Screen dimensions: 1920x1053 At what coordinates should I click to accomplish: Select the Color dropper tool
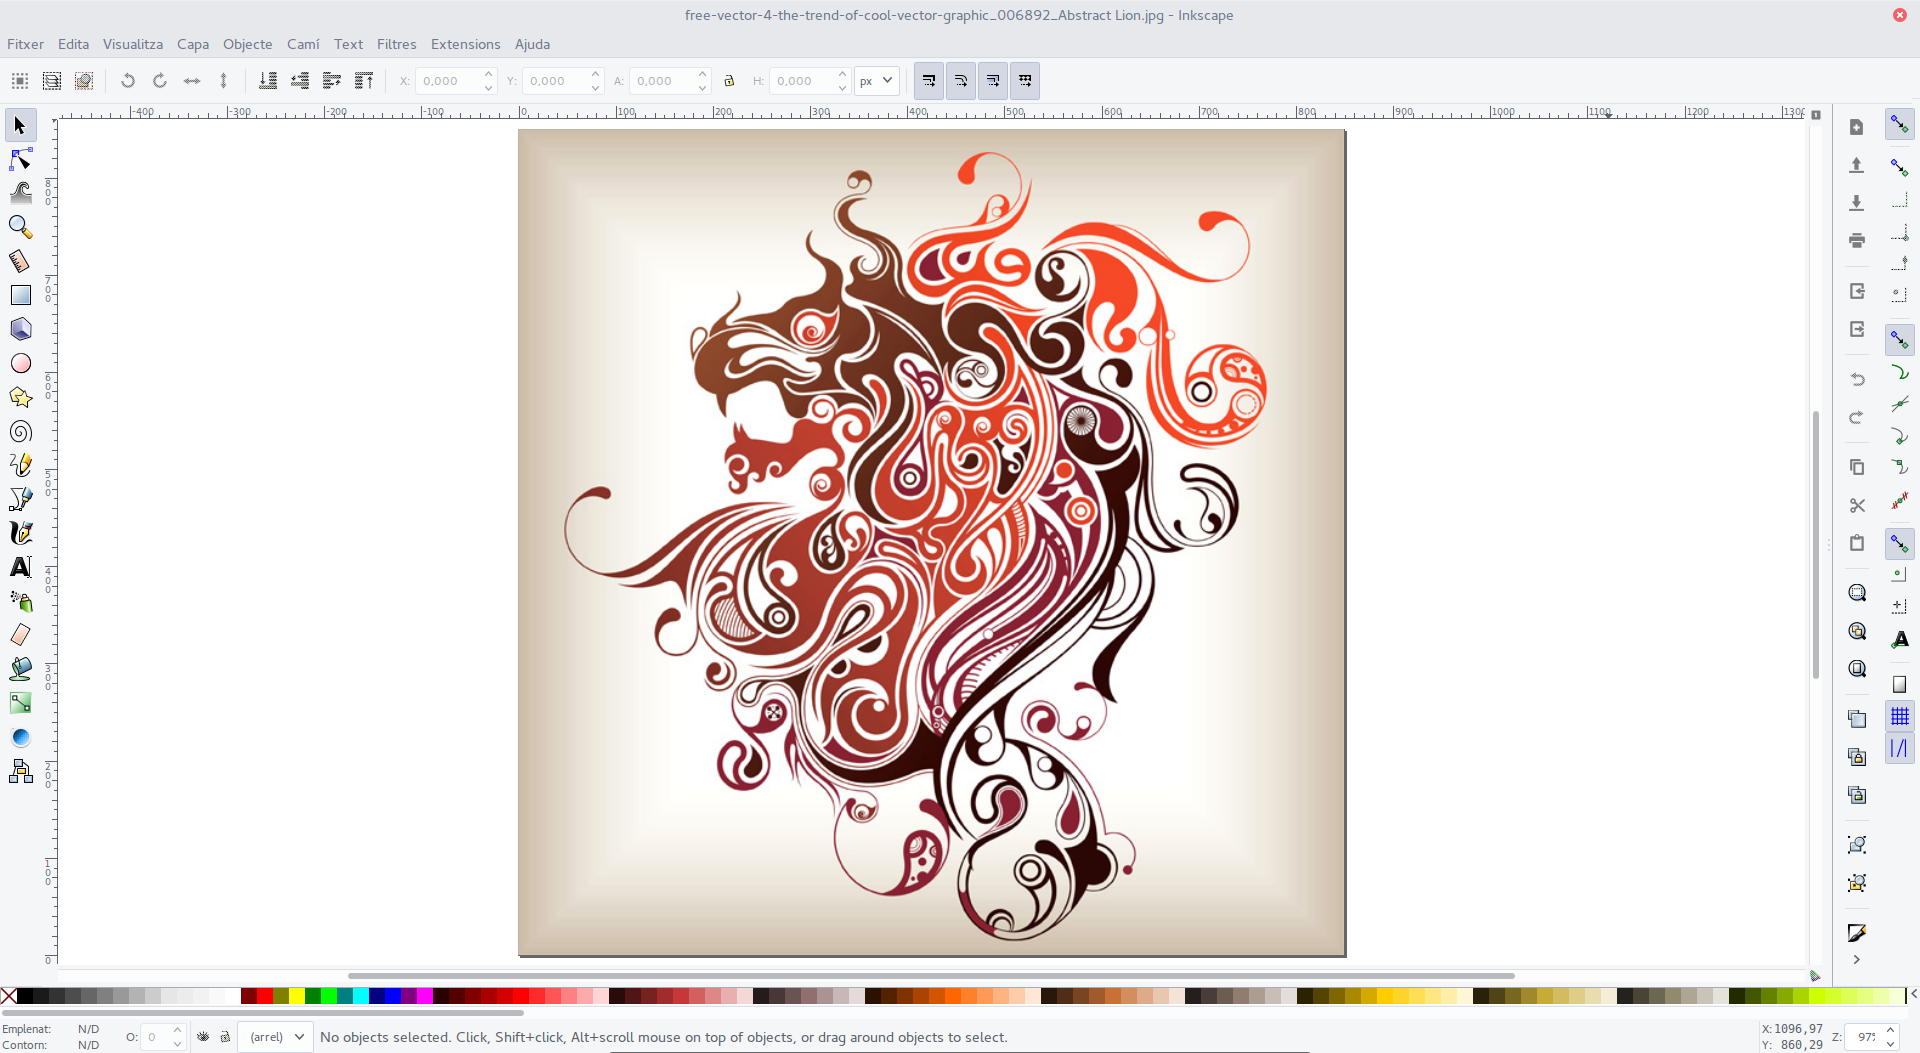pyautogui.click(x=20, y=737)
